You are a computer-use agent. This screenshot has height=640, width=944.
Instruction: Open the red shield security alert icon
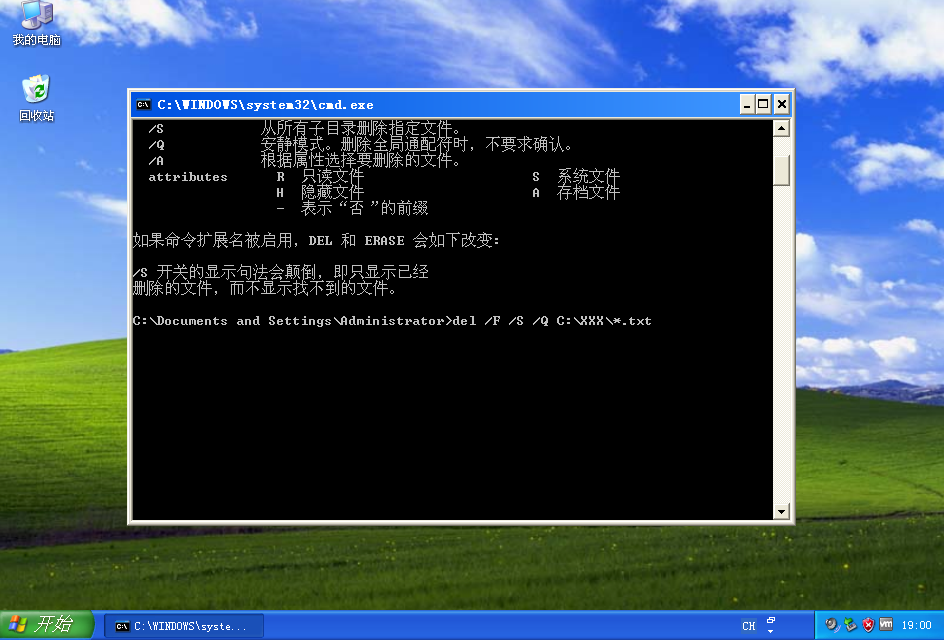pyautogui.click(x=868, y=625)
